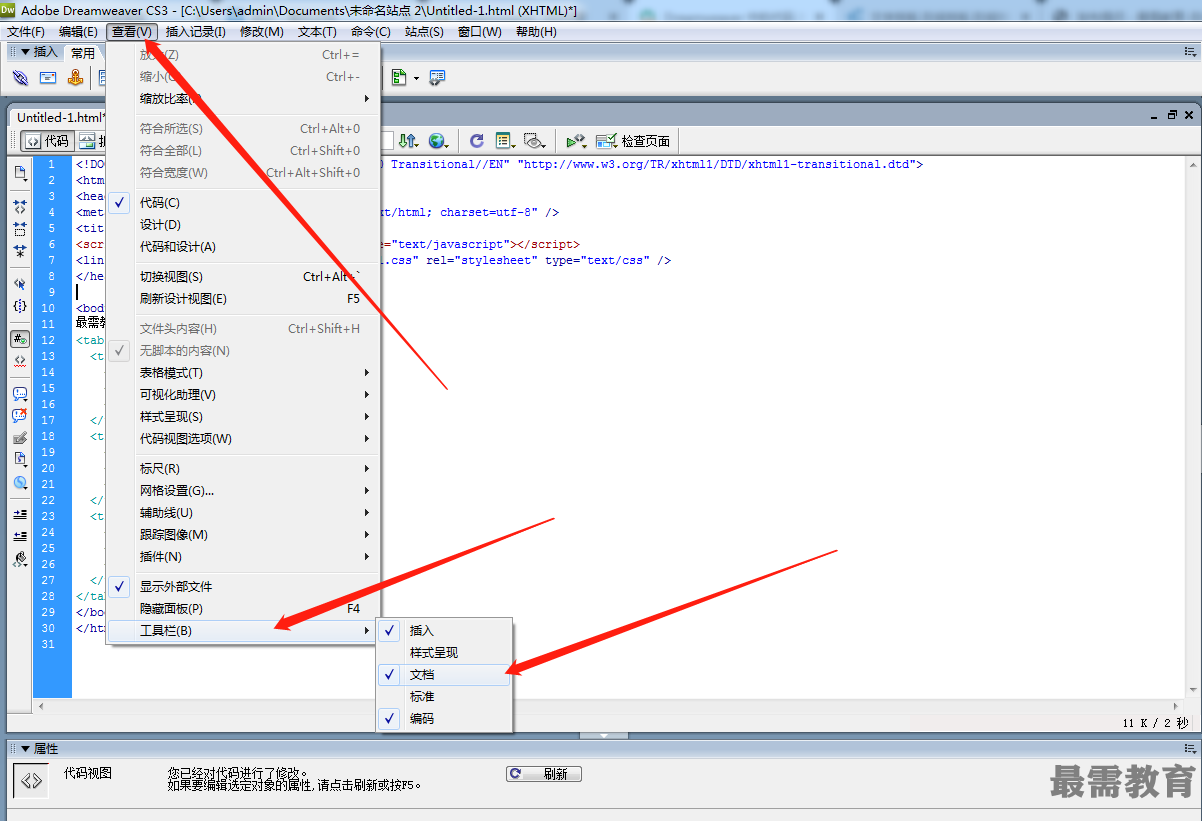Insert a named anchor
The image size is (1202, 821).
click(x=75, y=78)
